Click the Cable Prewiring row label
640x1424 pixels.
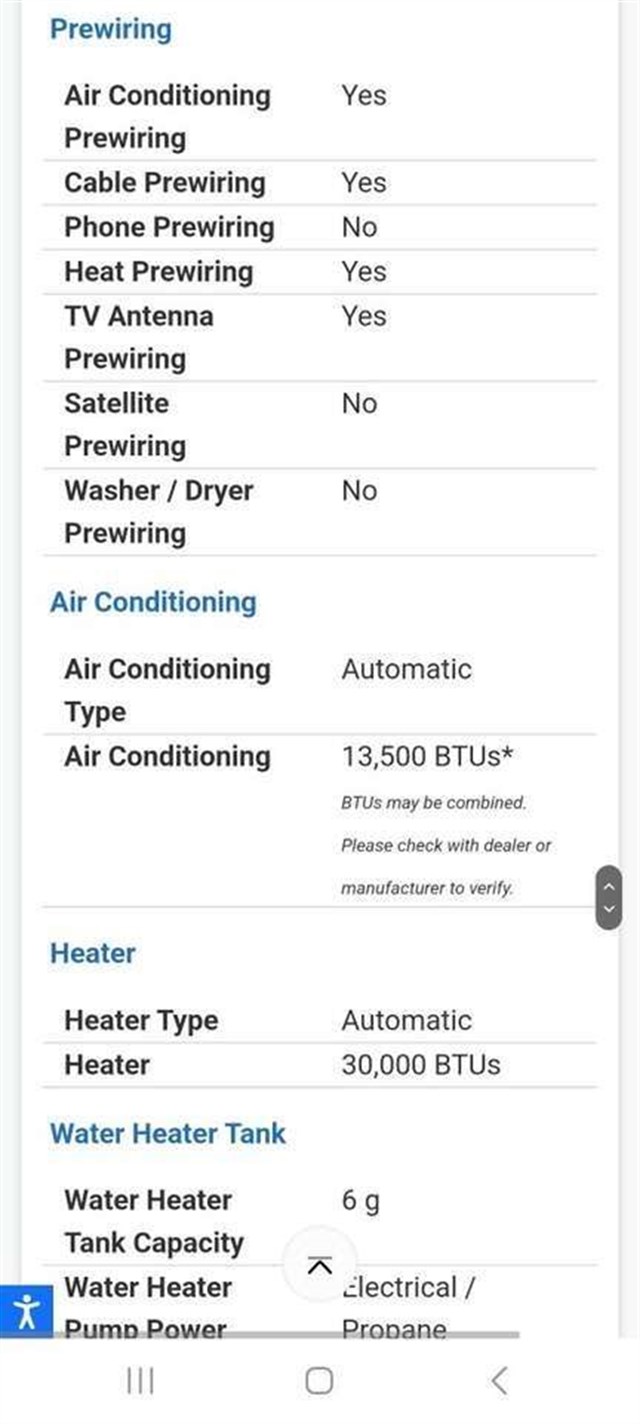coord(165,183)
